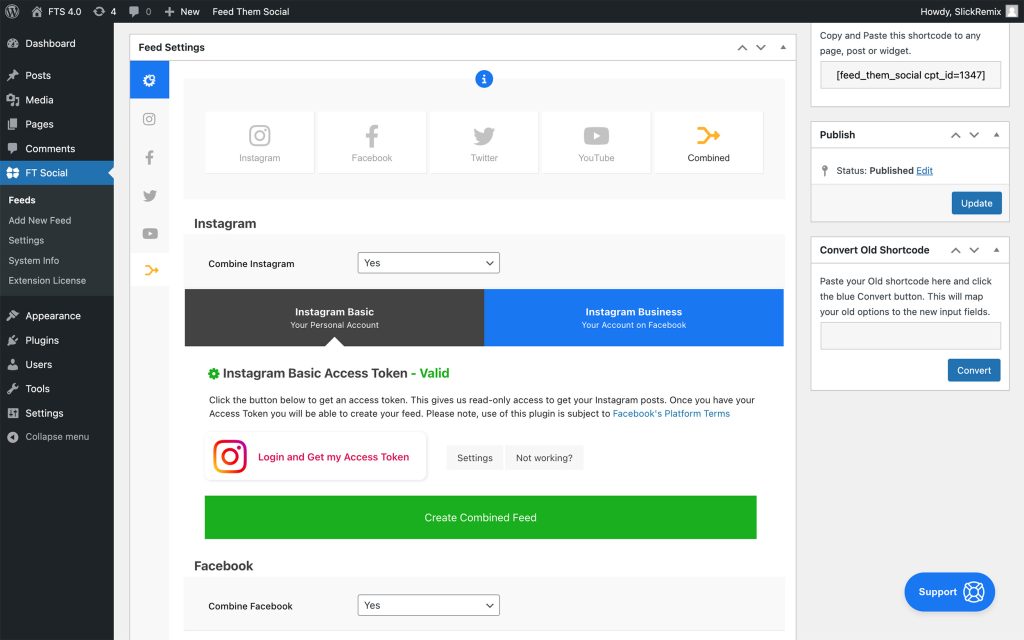Focus the old shortcode input field
Image resolution: width=1024 pixels, height=640 pixels.
[x=910, y=336]
